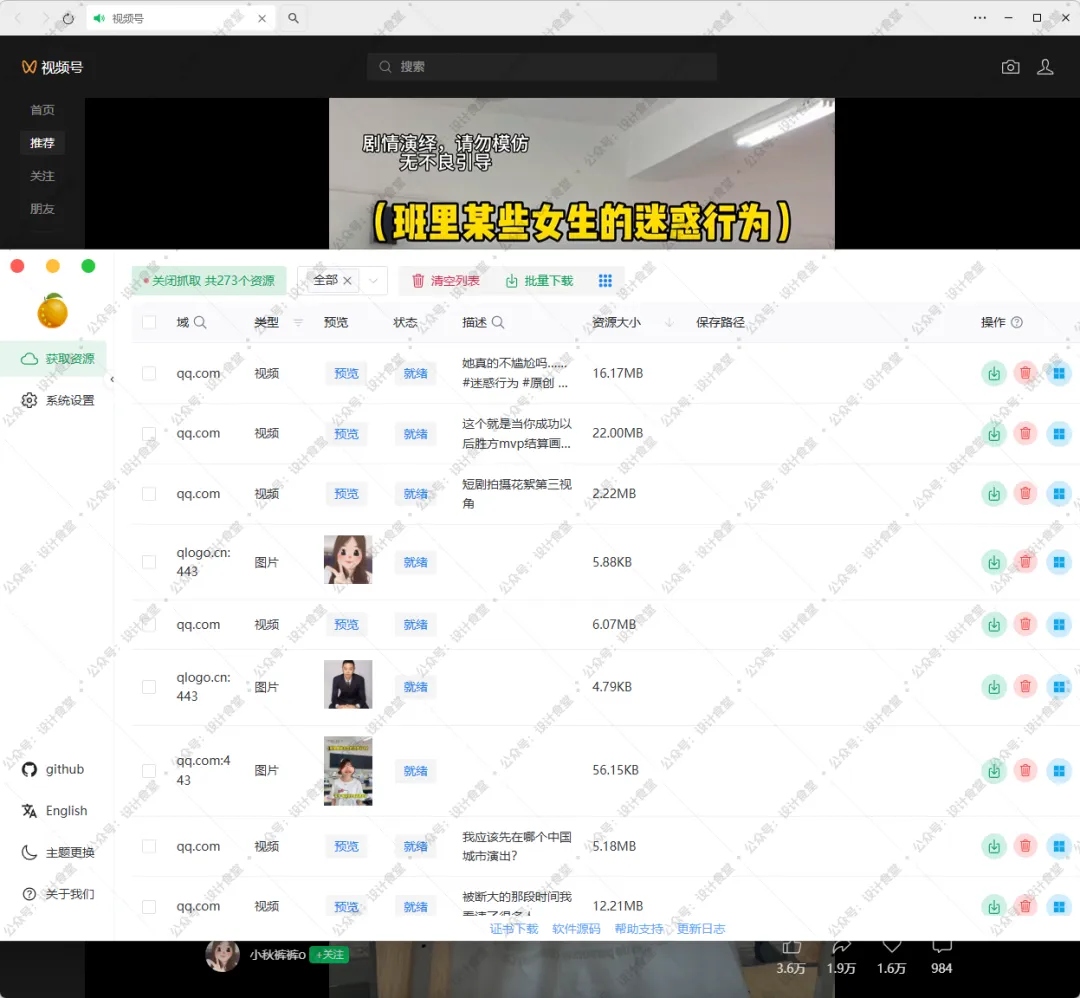This screenshot has height=998, width=1080.
Task: Open 证书下载 footer link
Action: [x=514, y=929]
